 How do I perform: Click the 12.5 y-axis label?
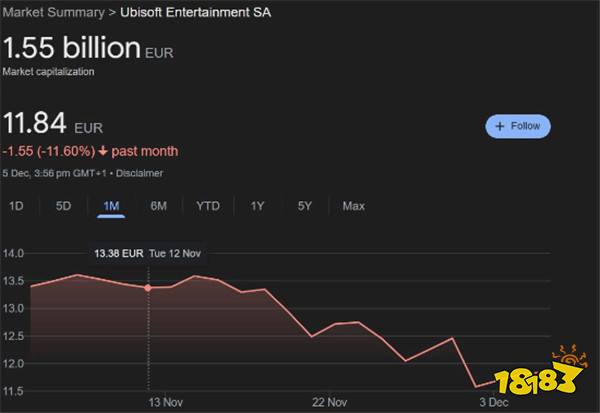(13, 336)
